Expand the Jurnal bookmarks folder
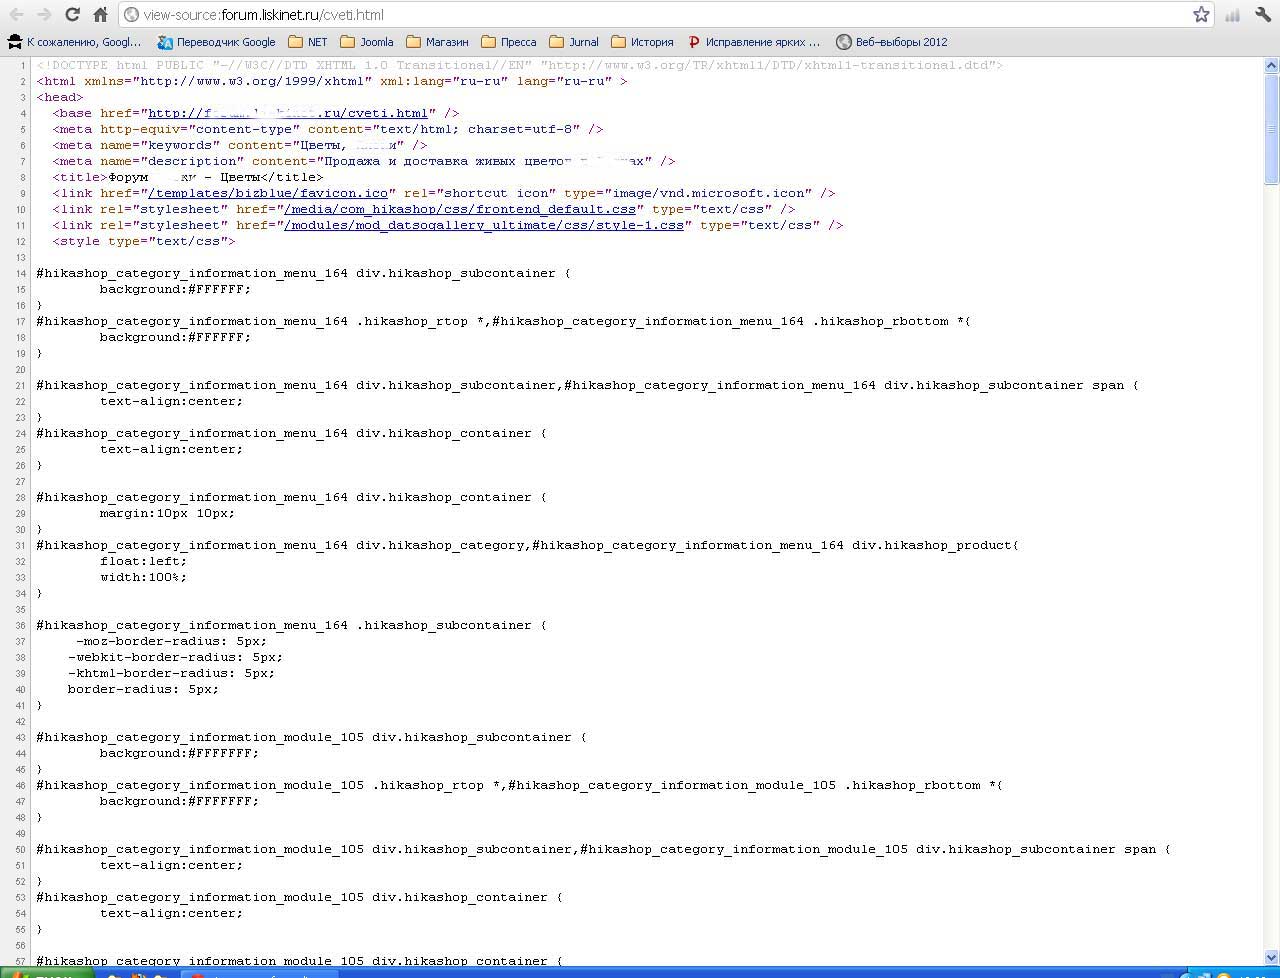 (x=574, y=42)
